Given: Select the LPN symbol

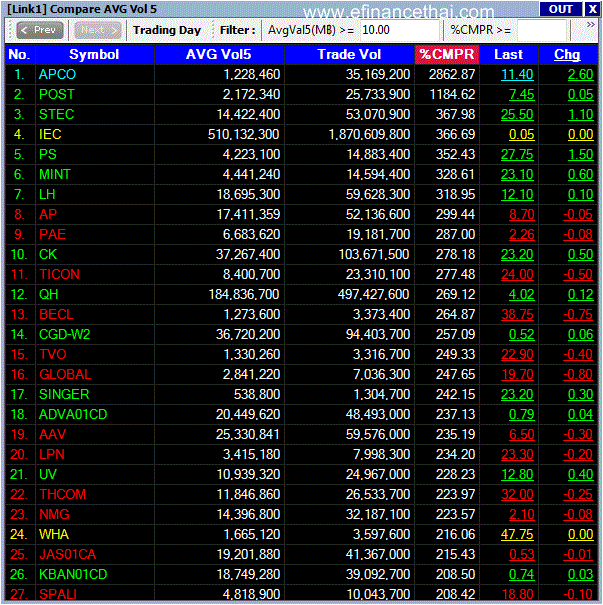Looking at the screenshot, I should [x=52, y=454].
